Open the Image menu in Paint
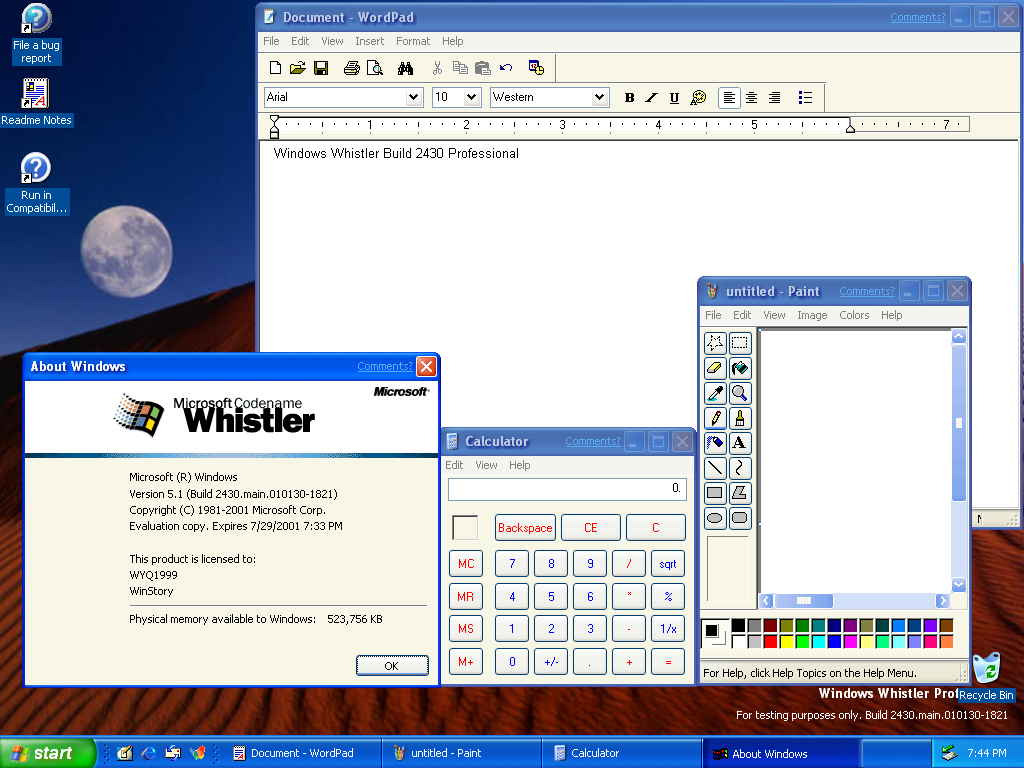 [x=811, y=315]
